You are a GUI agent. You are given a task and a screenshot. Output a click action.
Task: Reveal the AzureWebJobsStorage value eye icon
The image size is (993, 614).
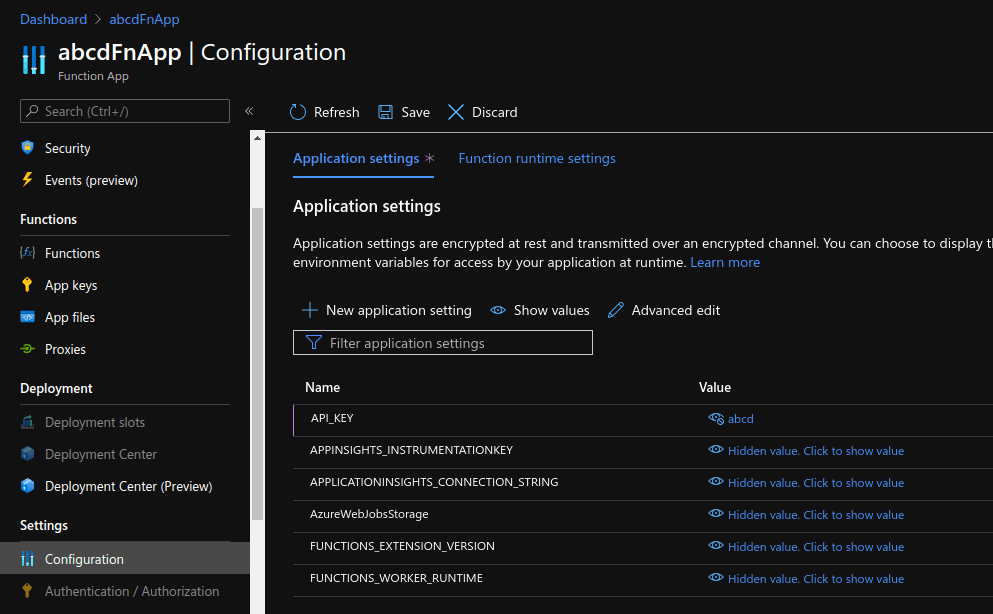(x=716, y=513)
